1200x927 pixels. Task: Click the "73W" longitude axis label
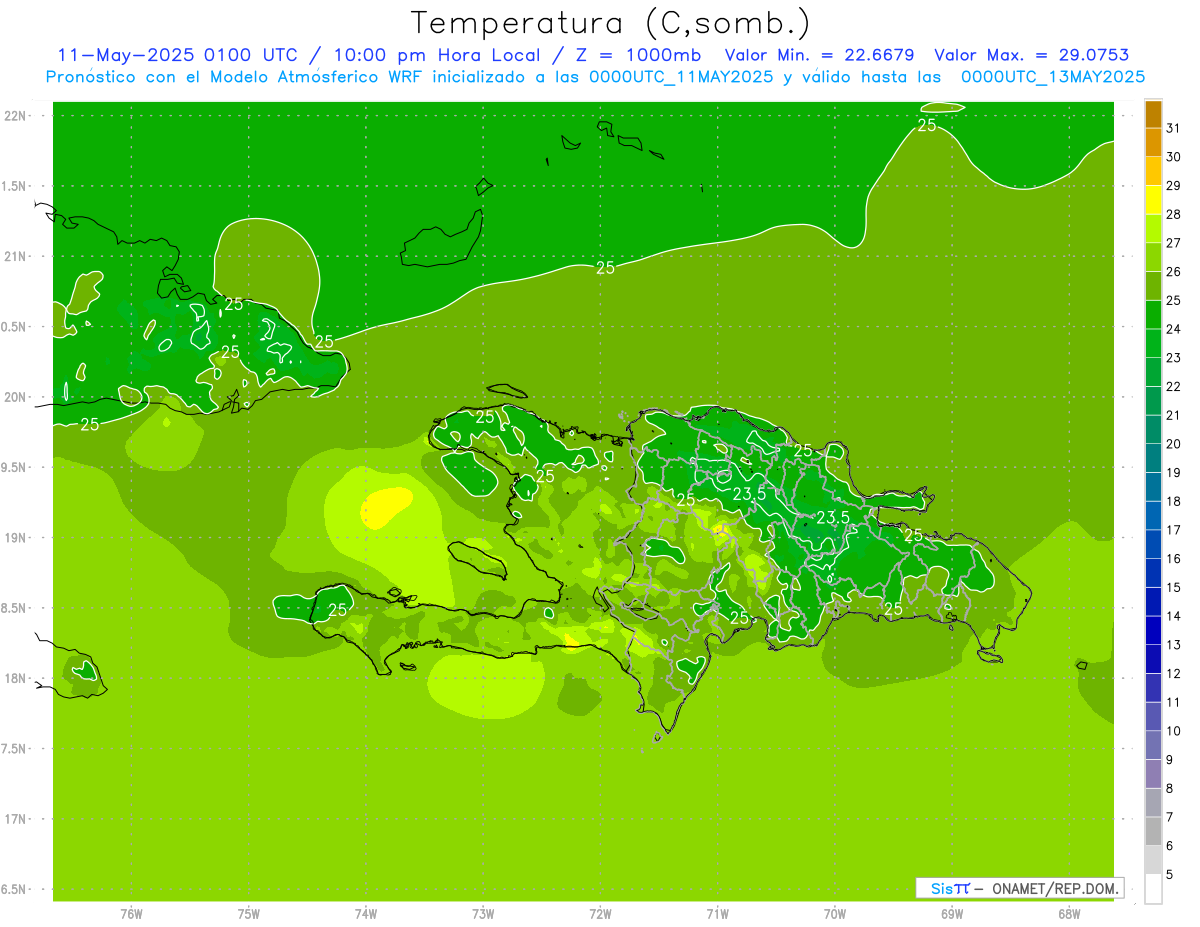point(483,914)
